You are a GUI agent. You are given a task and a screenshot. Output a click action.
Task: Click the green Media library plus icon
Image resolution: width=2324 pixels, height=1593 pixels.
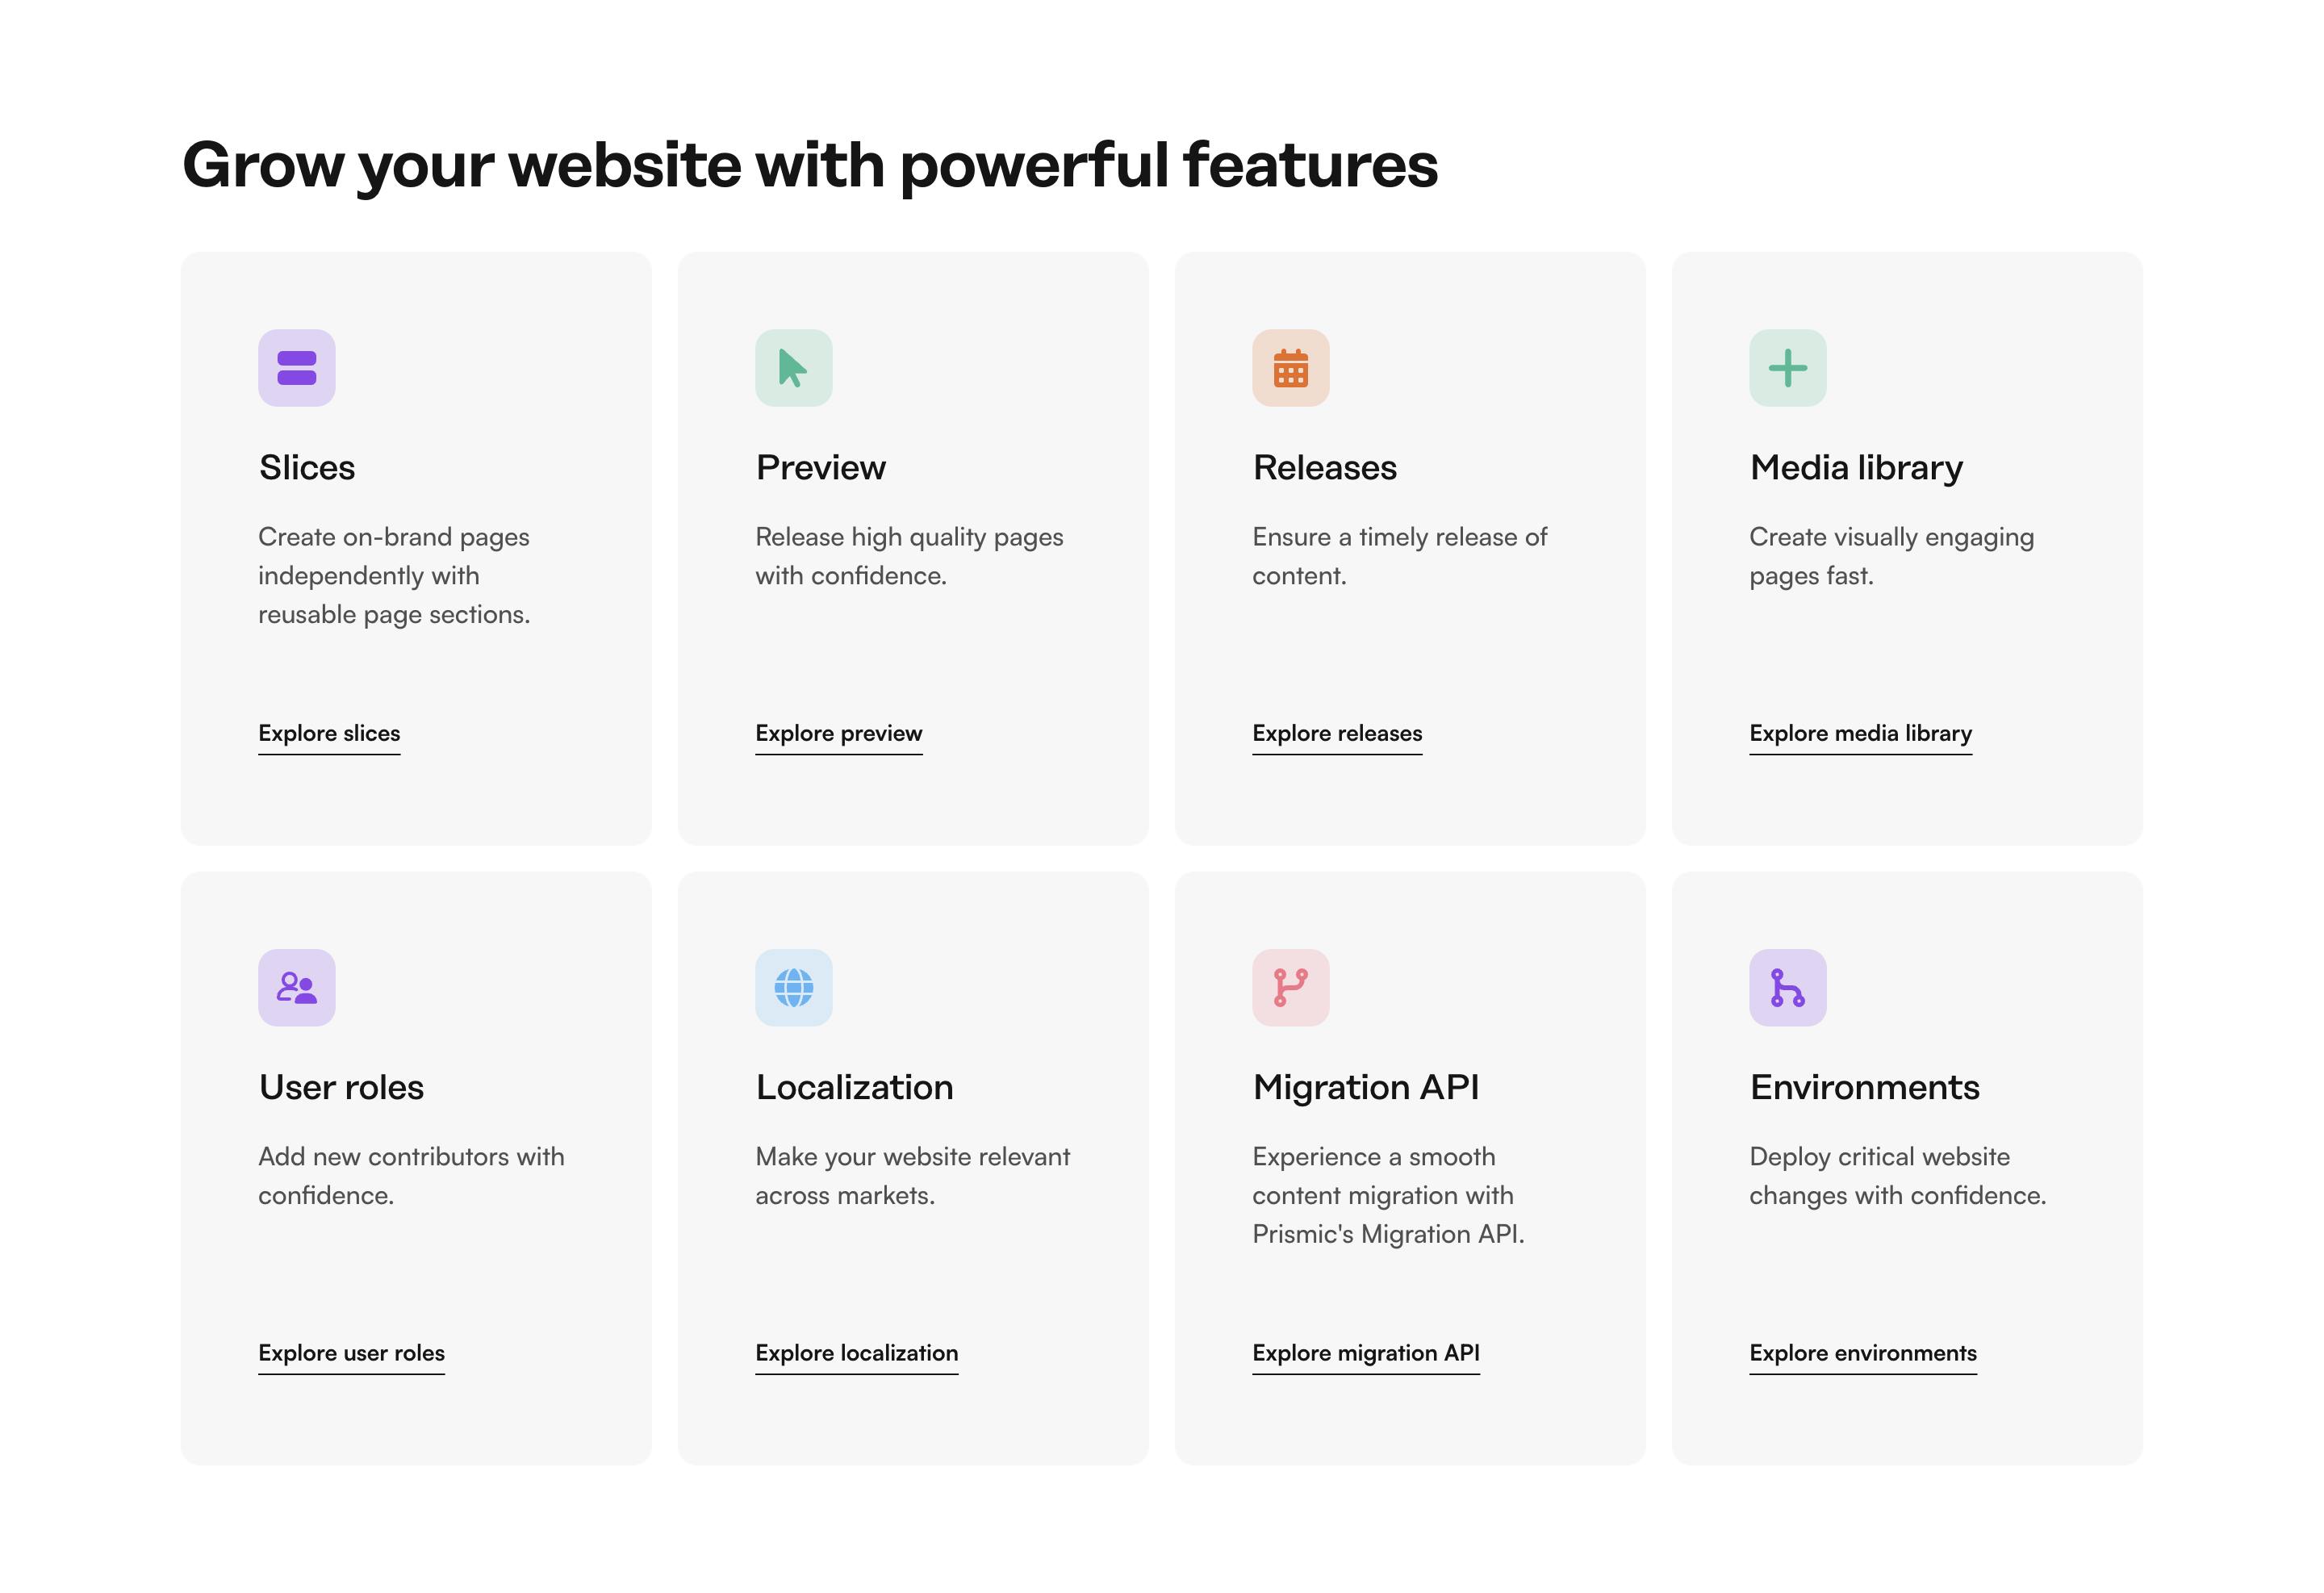pos(1787,368)
